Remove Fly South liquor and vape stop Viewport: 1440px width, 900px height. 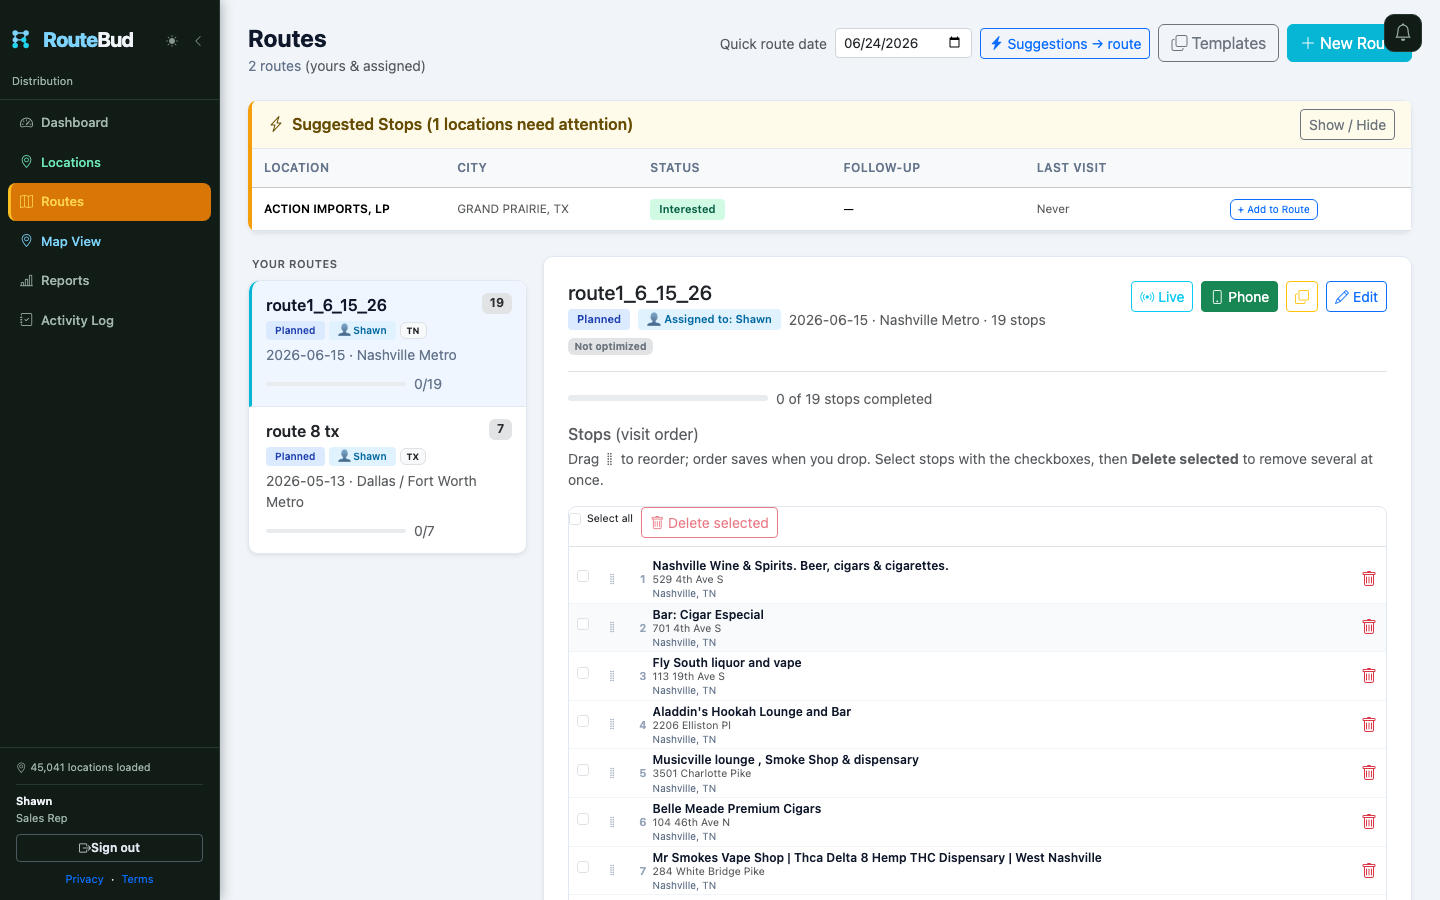(1369, 675)
